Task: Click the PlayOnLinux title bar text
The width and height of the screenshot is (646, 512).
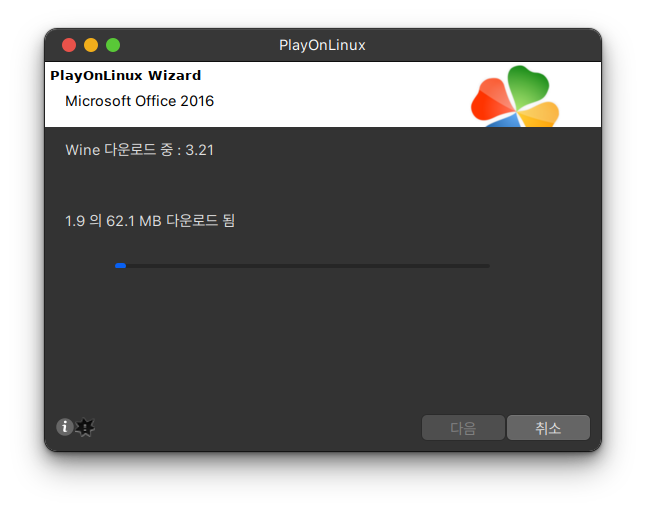Action: [322, 45]
